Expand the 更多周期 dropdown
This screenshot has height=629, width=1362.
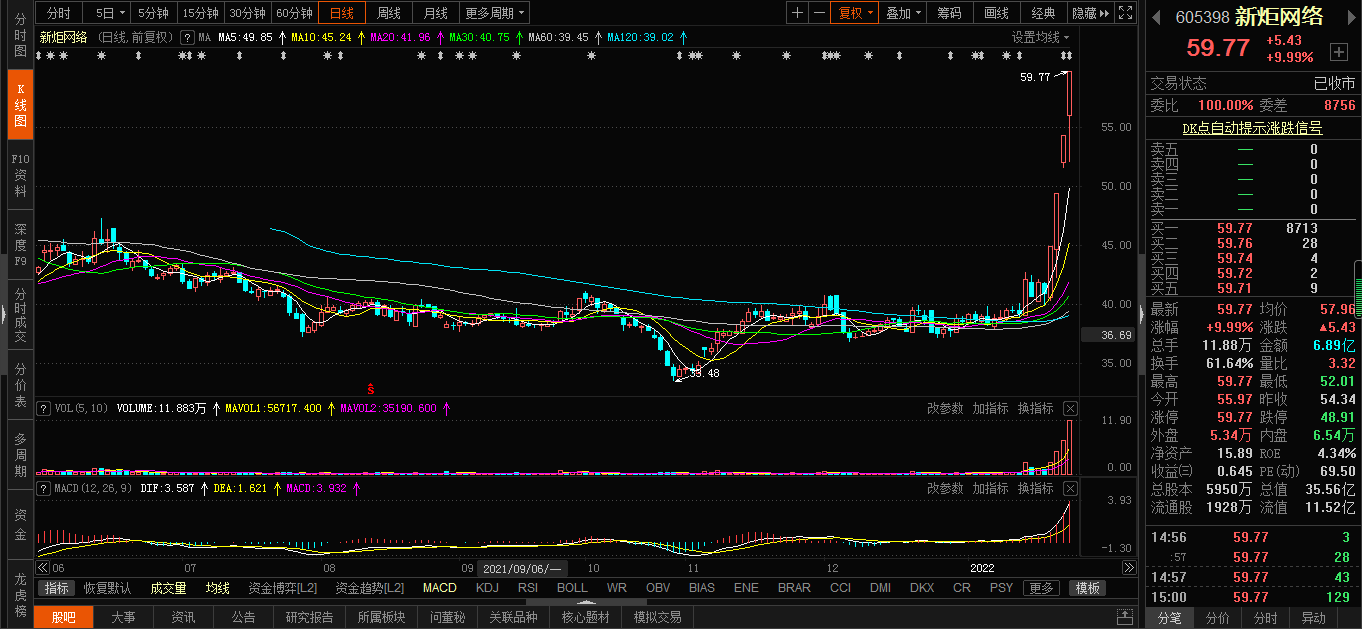(x=495, y=13)
